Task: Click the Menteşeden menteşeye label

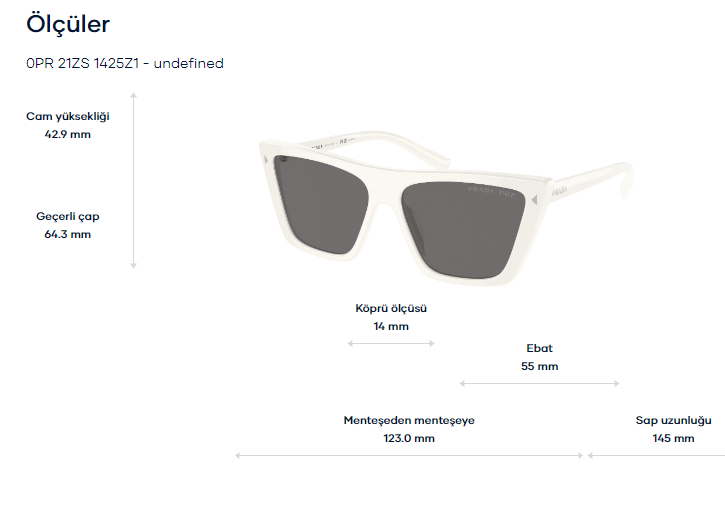Action: point(409,420)
